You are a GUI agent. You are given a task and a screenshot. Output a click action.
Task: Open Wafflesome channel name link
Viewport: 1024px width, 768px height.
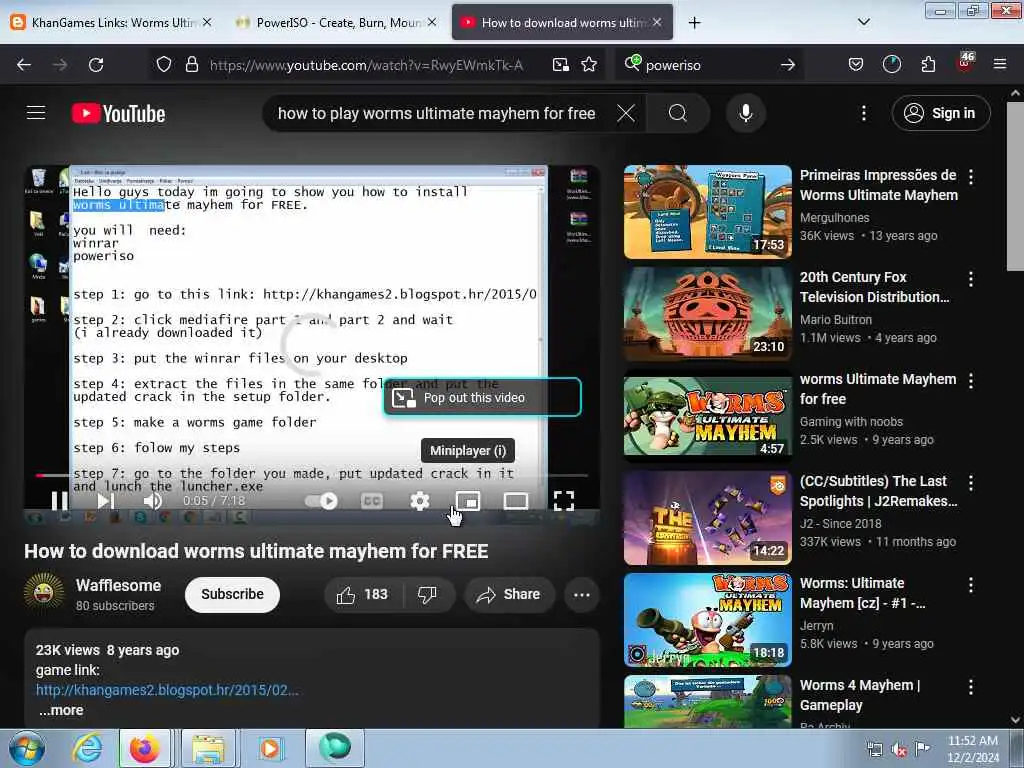point(118,585)
